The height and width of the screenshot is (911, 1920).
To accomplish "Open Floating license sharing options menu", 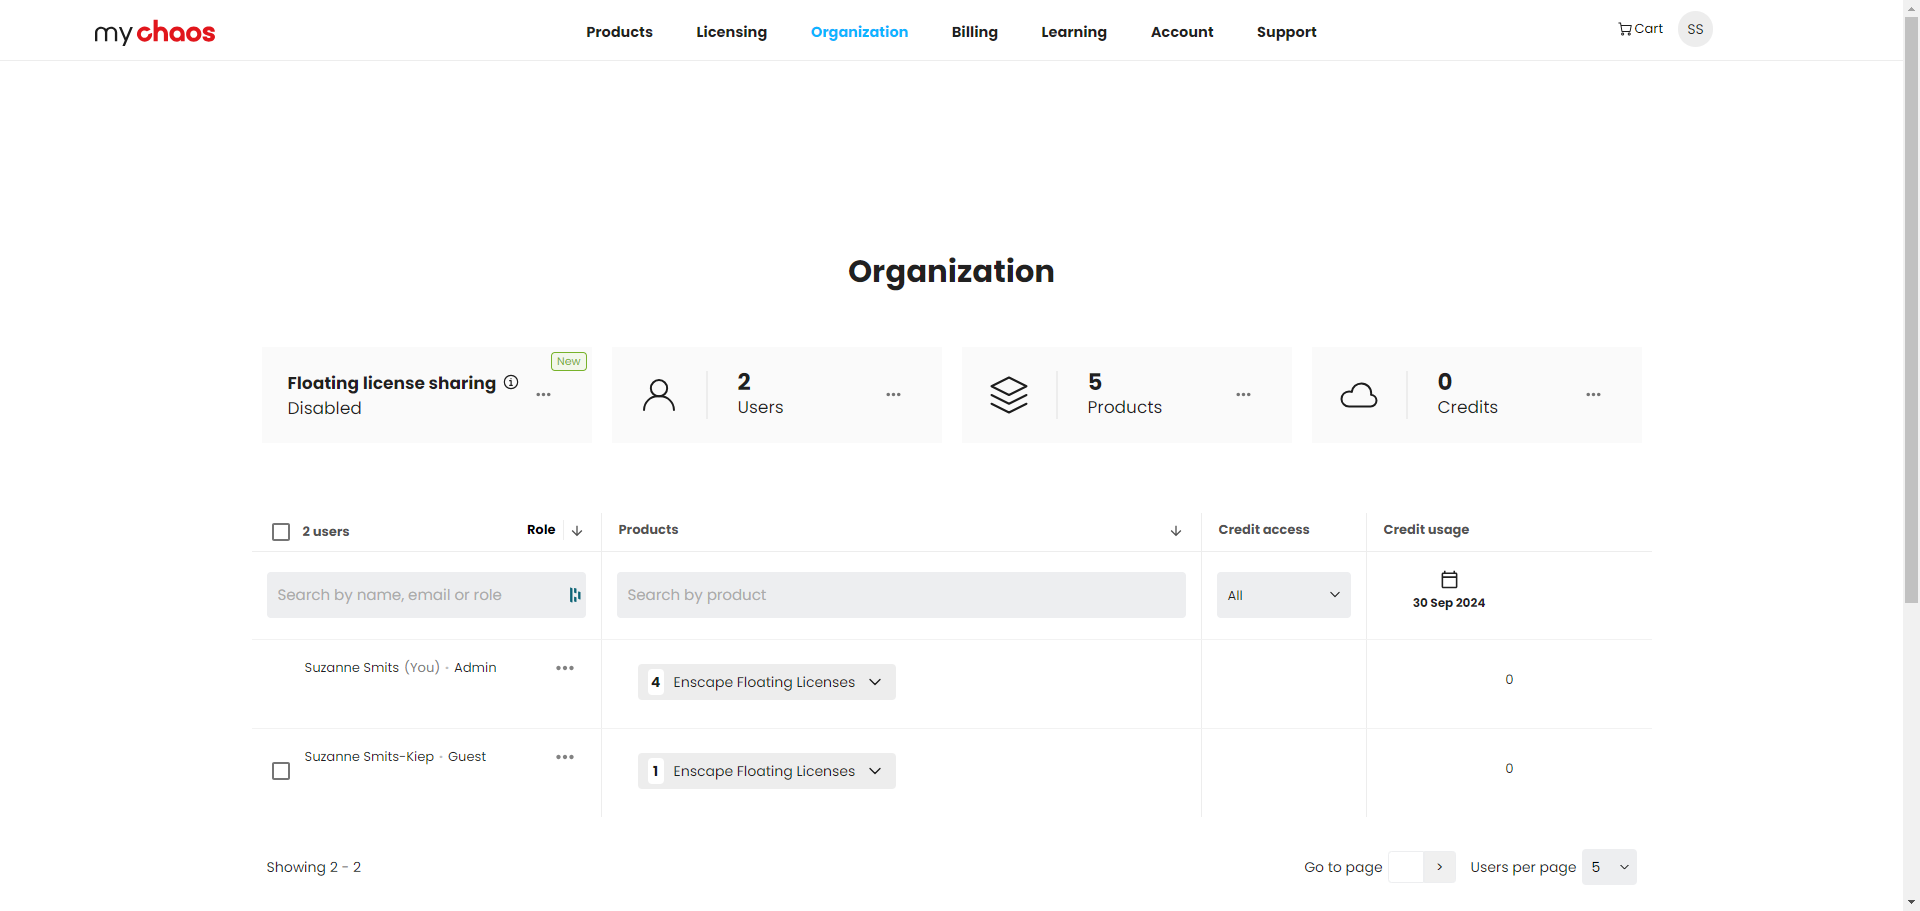I will point(543,395).
